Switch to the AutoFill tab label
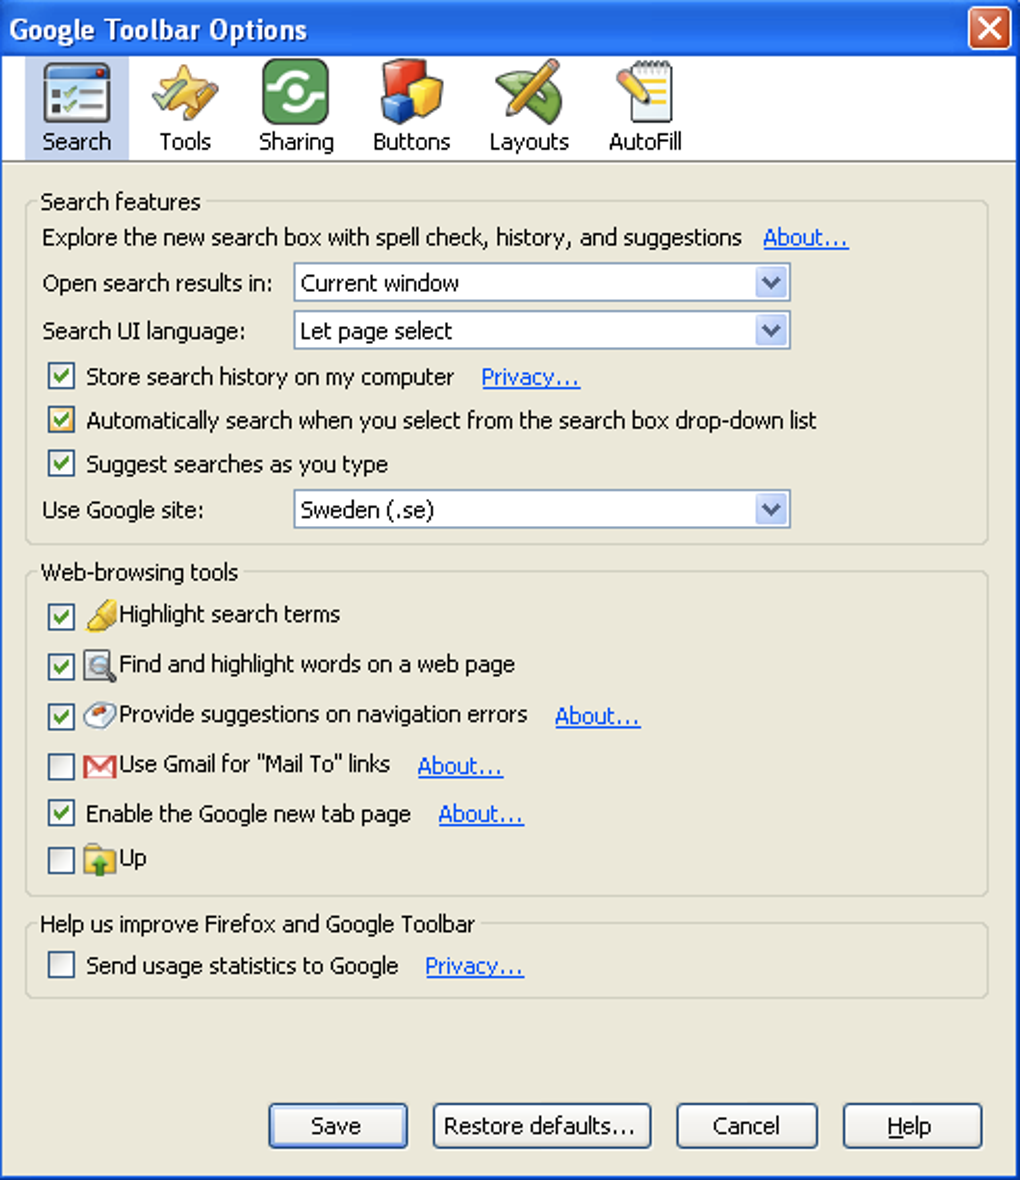This screenshot has width=1020, height=1180. tap(645, 141)
